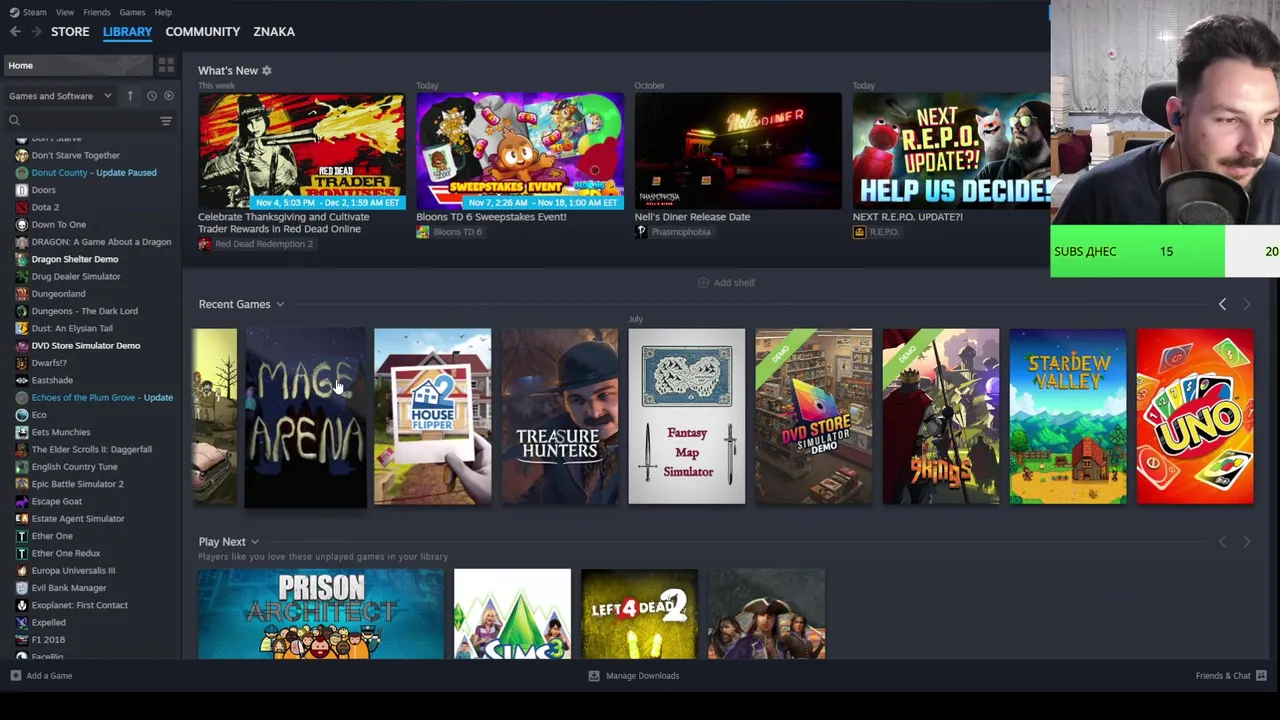Open Stardew Valley game cover

pyautogui.click(x=1067, y=416)
